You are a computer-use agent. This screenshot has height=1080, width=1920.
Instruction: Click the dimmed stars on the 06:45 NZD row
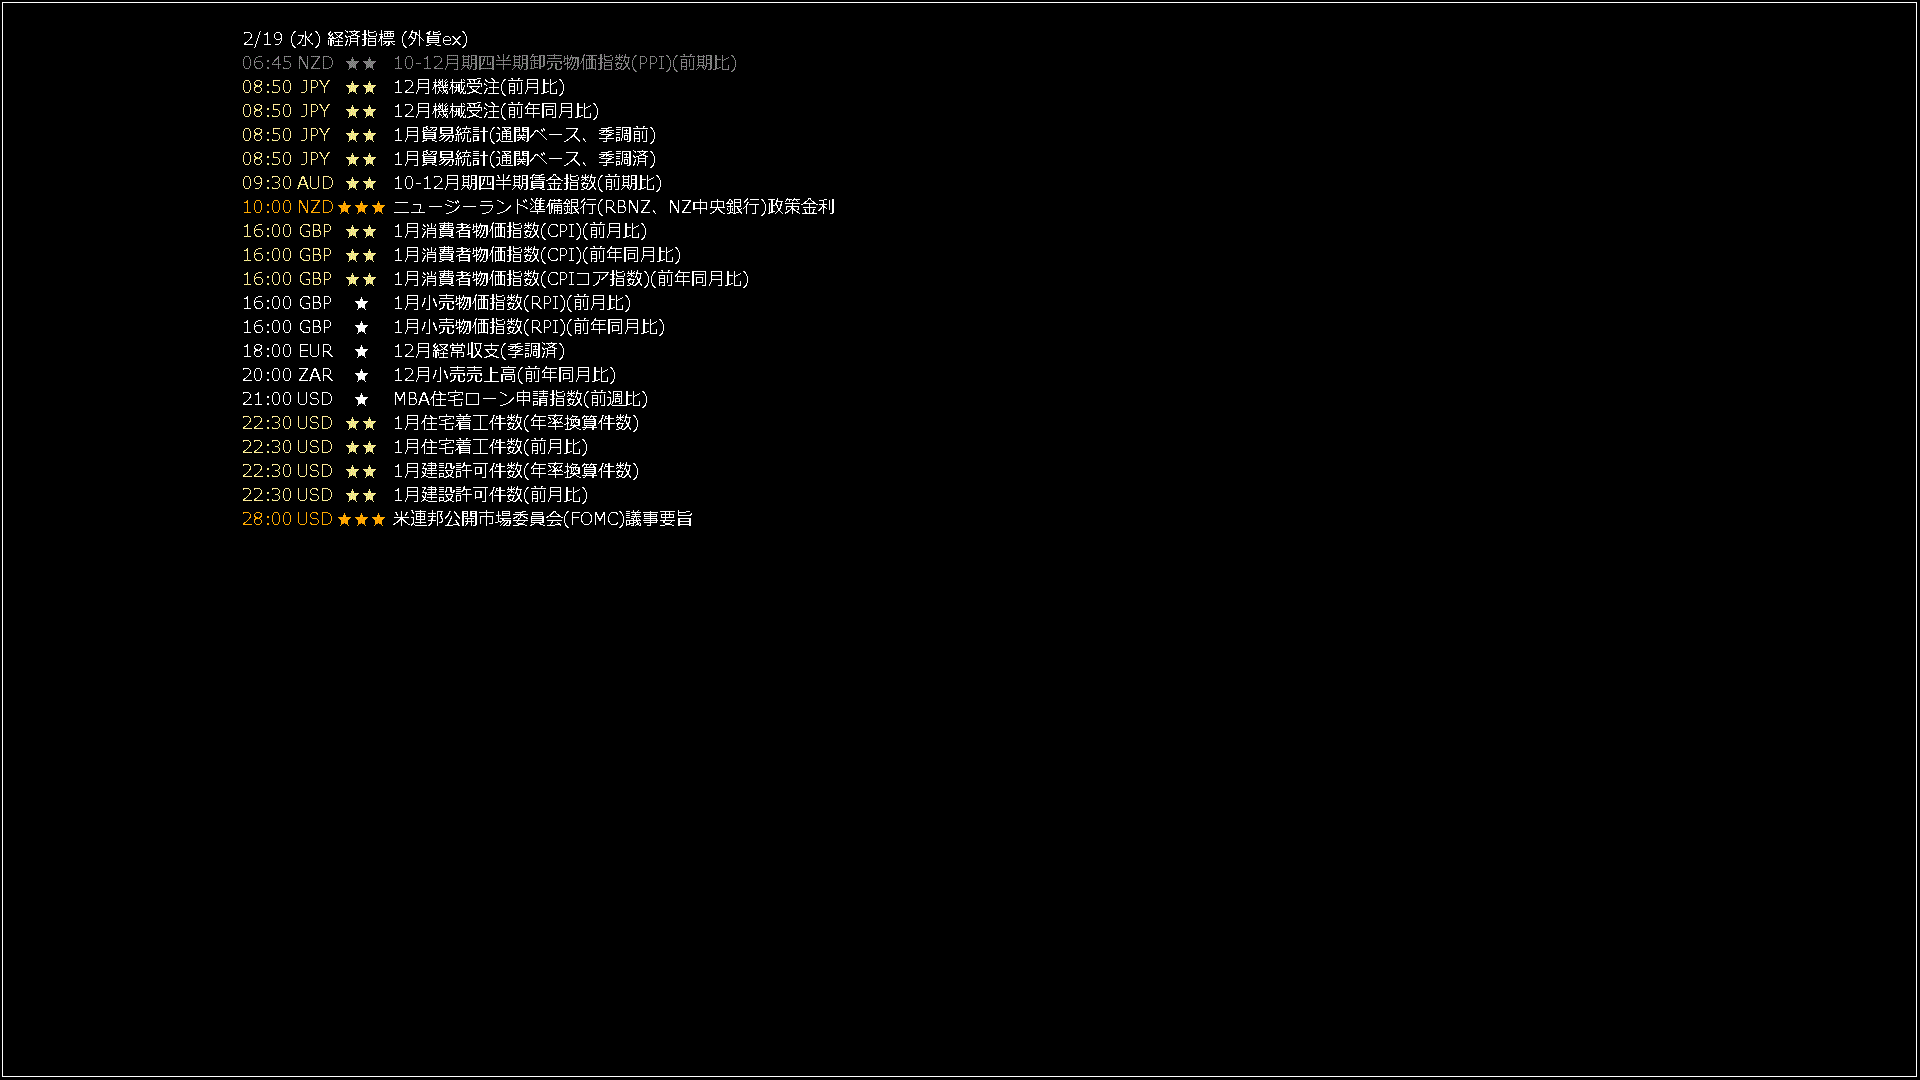click(361, 63)
